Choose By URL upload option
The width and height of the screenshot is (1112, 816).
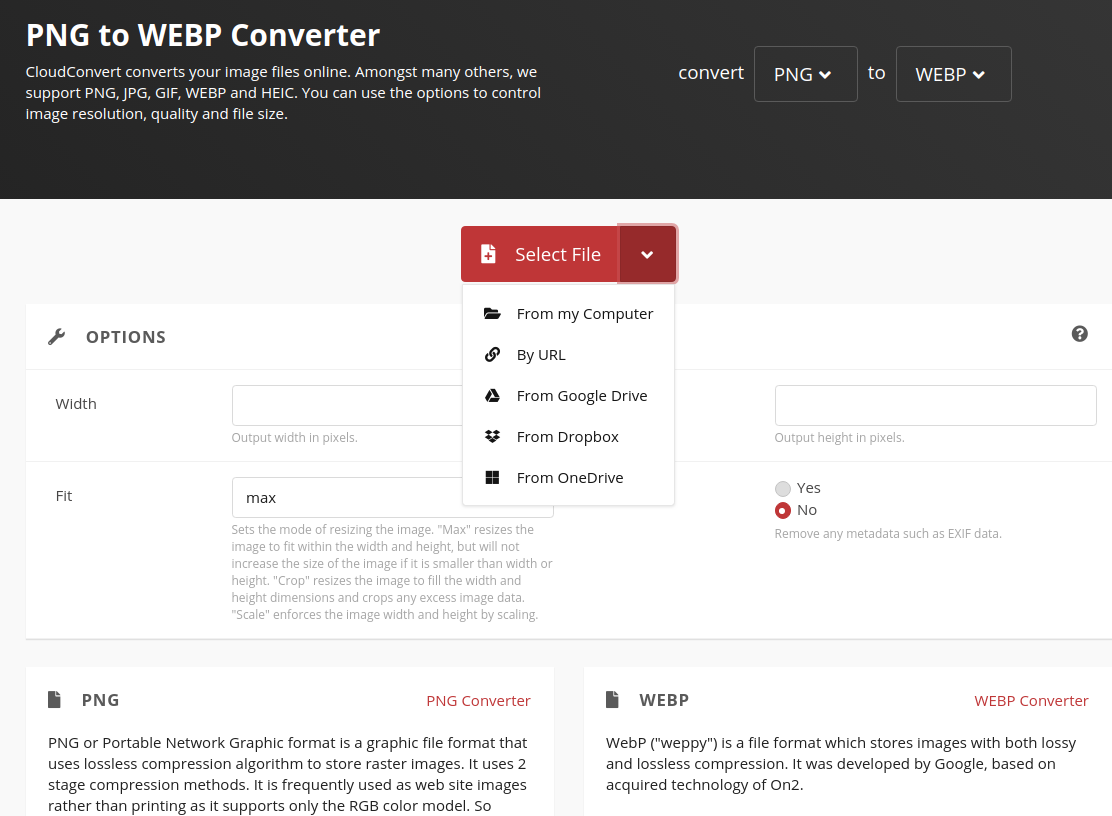click(568, 355)
